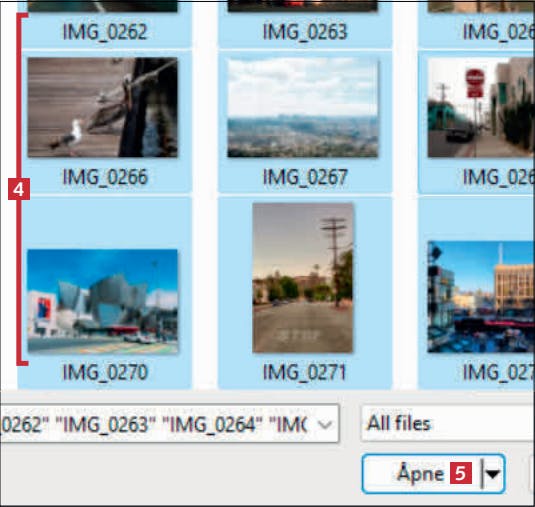The height and width of the screenshot is (507, 535).
Task: Click the IMG_0266 file name label
Action: (x=105, y=177)
